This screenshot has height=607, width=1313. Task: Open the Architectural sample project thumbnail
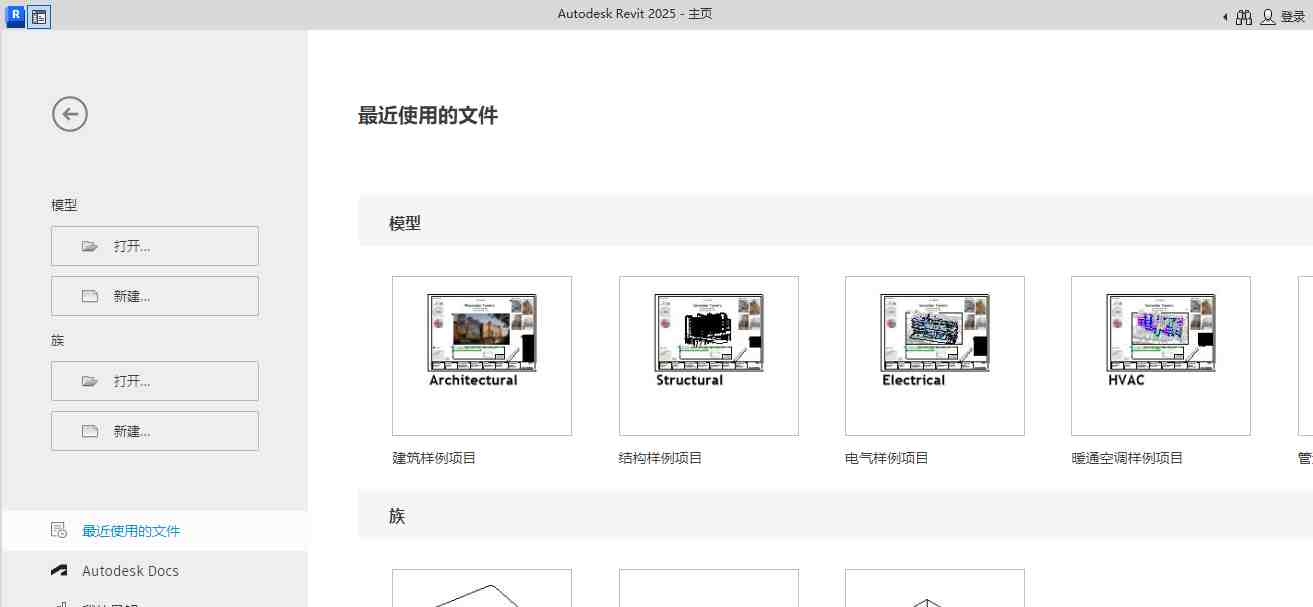pyautogui.click(x=481, y=355)
